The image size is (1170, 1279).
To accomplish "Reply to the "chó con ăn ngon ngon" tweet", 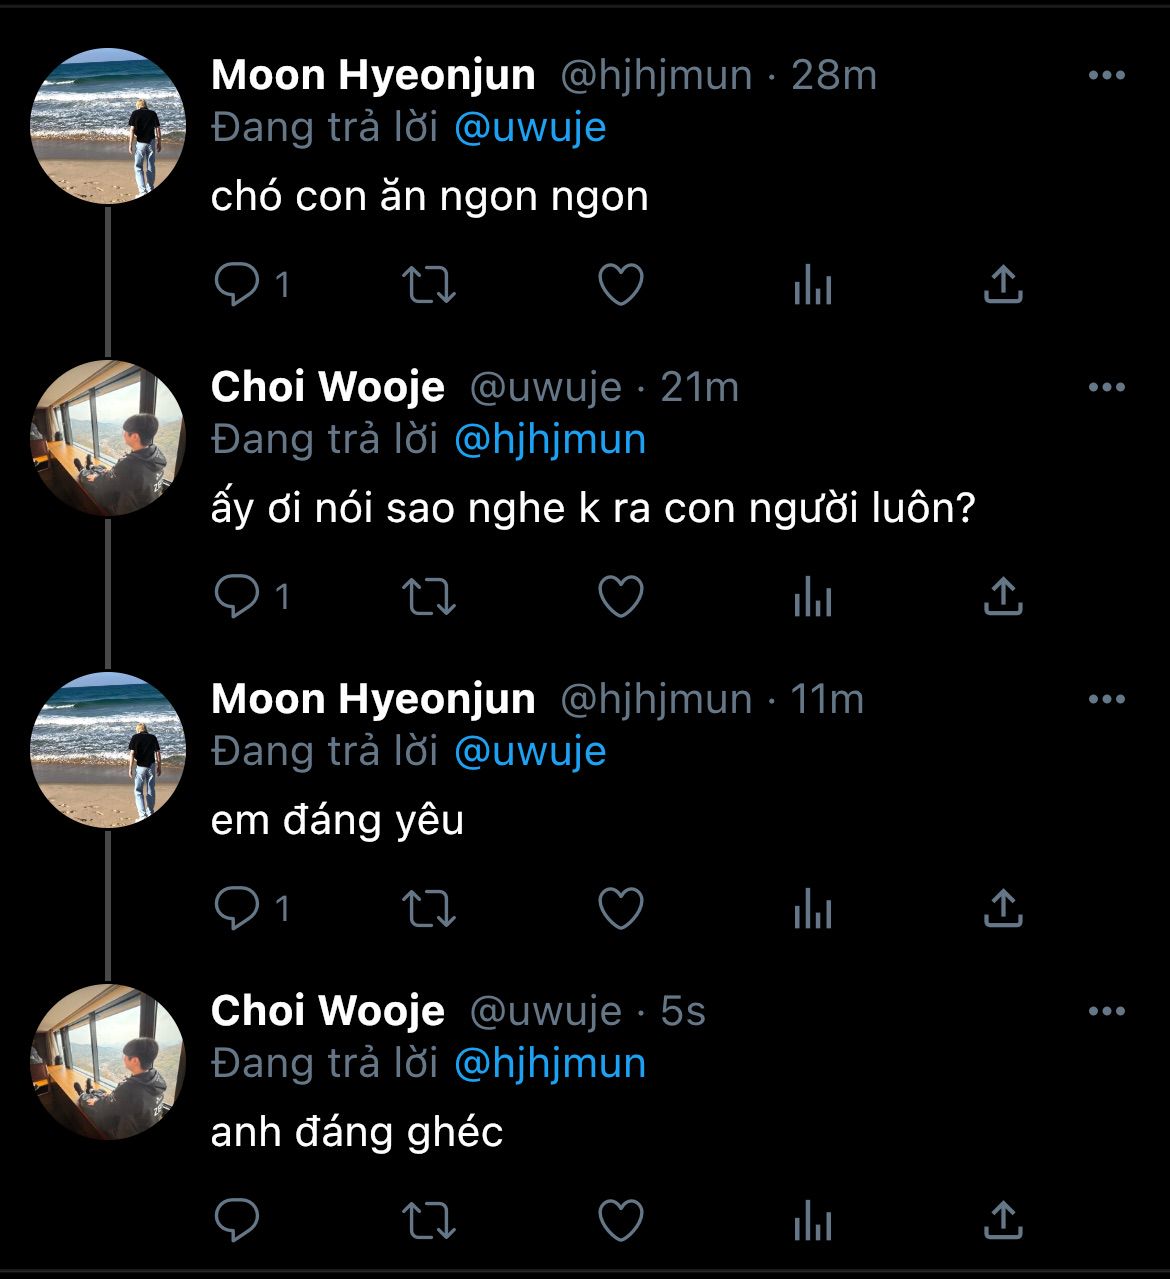I will click(x=238, y=286).
